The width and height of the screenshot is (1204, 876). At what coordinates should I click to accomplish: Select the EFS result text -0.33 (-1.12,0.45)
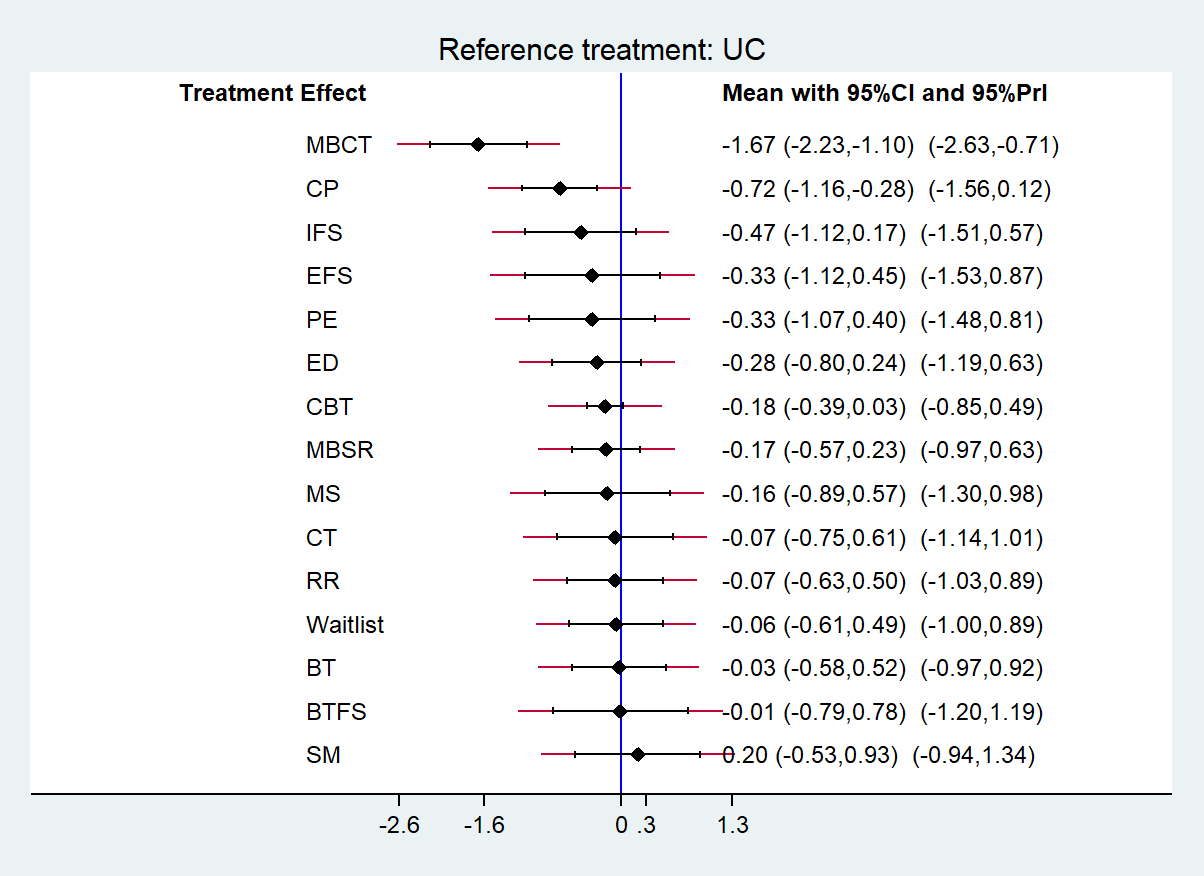click(x=813, y=276)
